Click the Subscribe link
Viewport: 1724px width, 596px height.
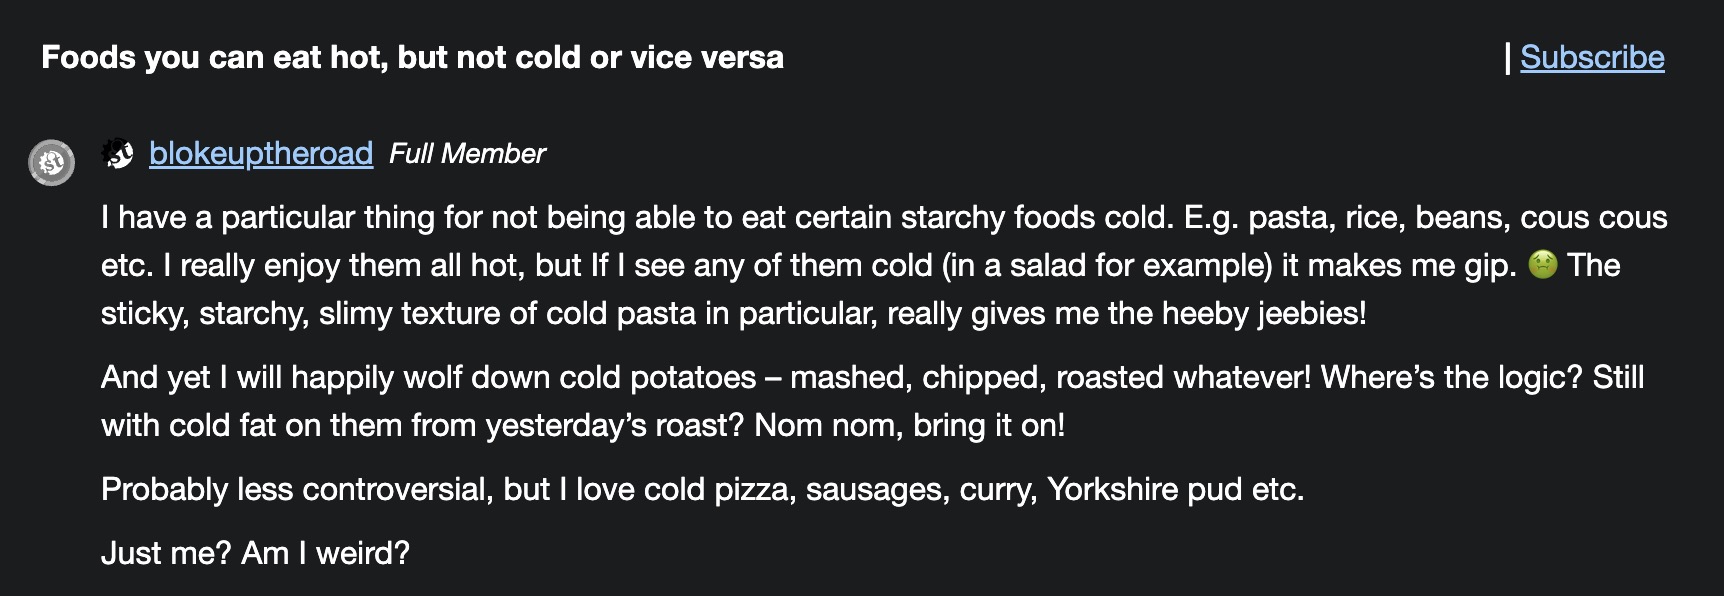click(x=1592, y=58)
